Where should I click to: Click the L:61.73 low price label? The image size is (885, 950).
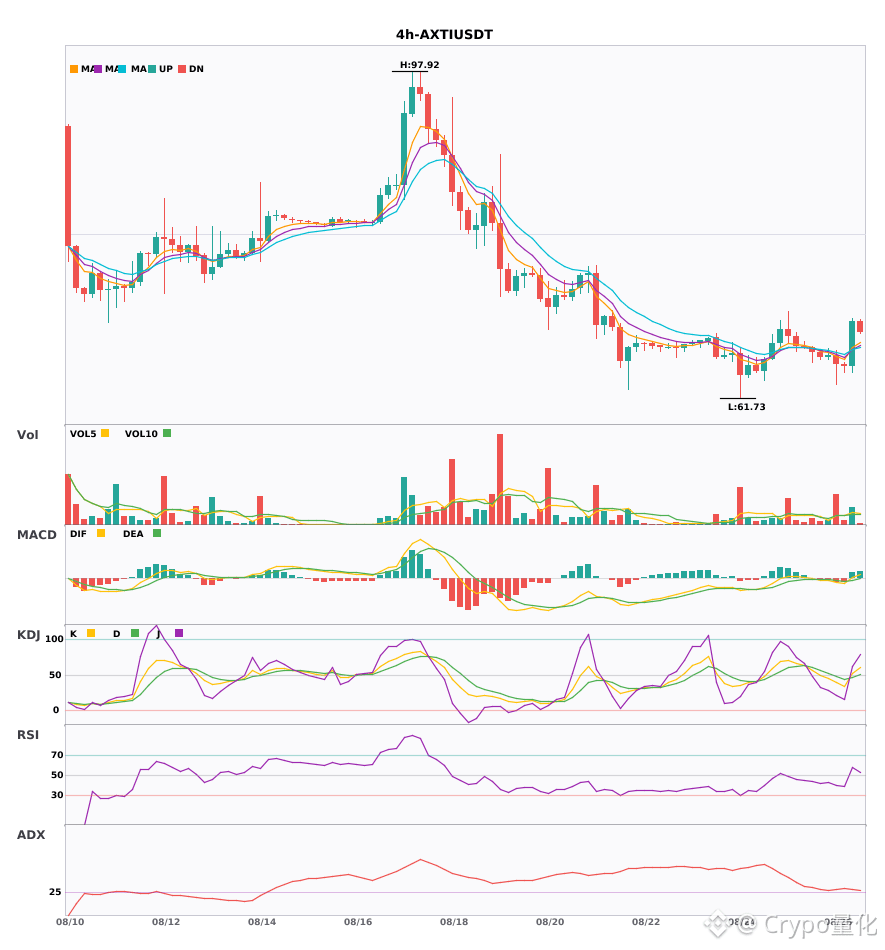tap(746, 407)
